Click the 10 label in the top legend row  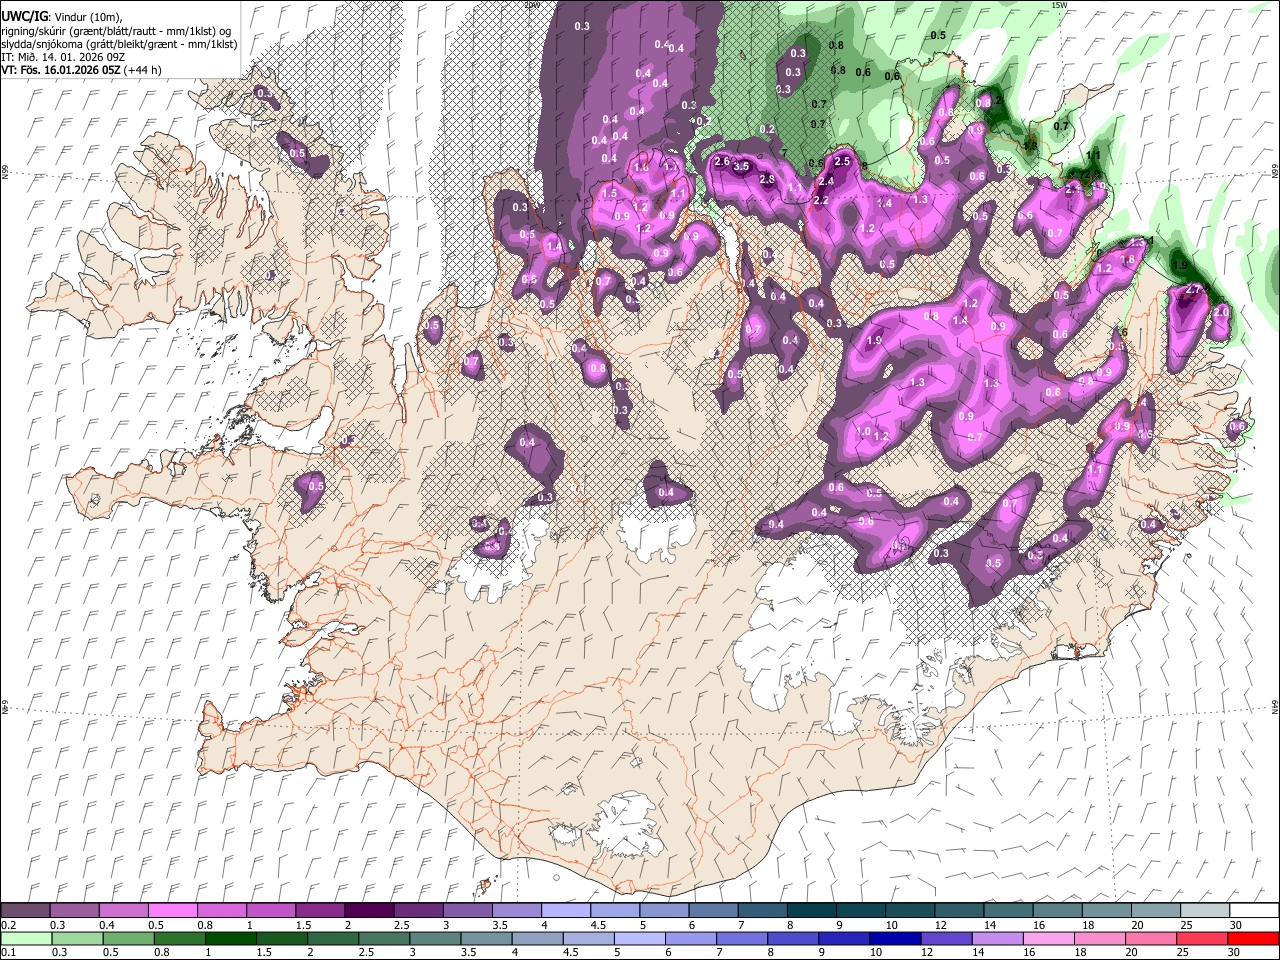tap(891, 925)
